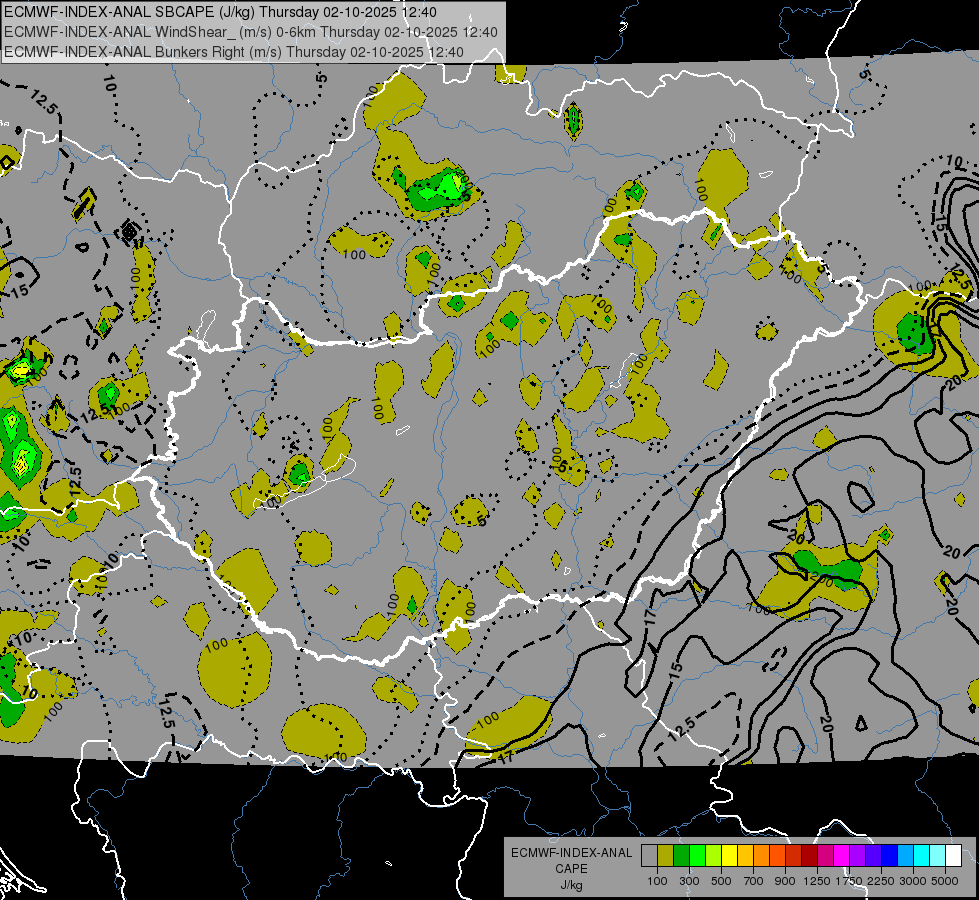Click the CAPE word in the legend
Screen dimensions: 979x900
tap(571, 869)
